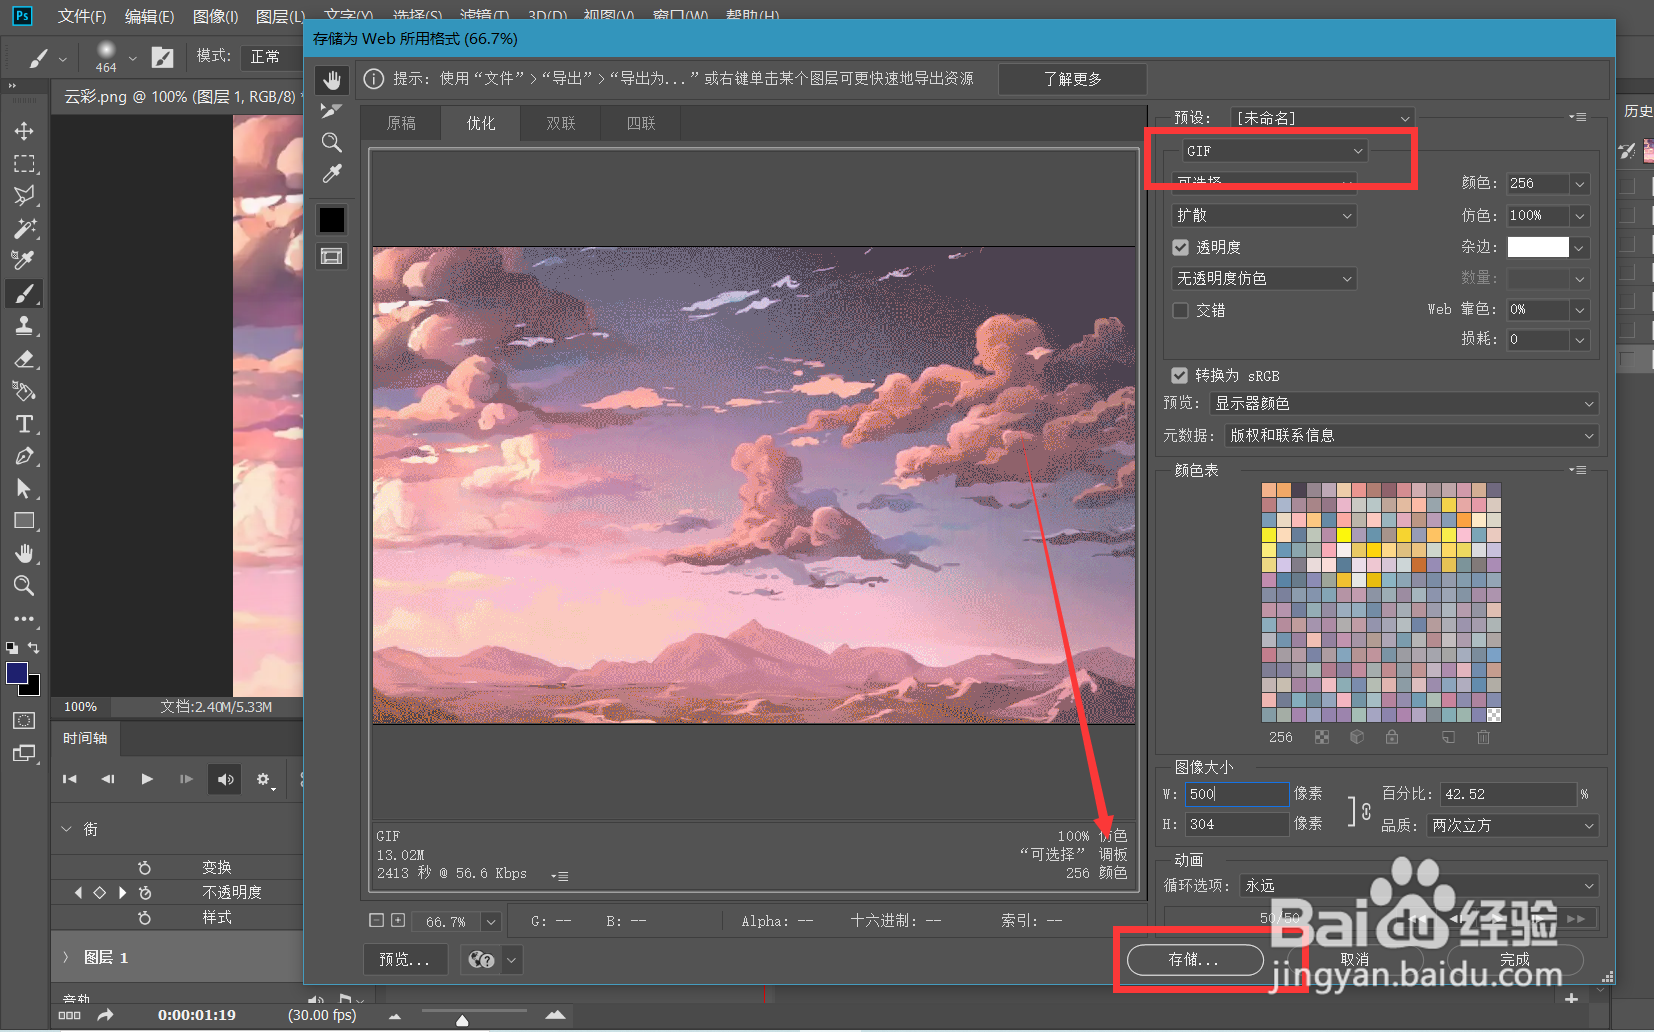This screenshot has height=1032, width=1654.
Task: Select the Eyedropper tool in dialog
Action: (x=331, y=174)
